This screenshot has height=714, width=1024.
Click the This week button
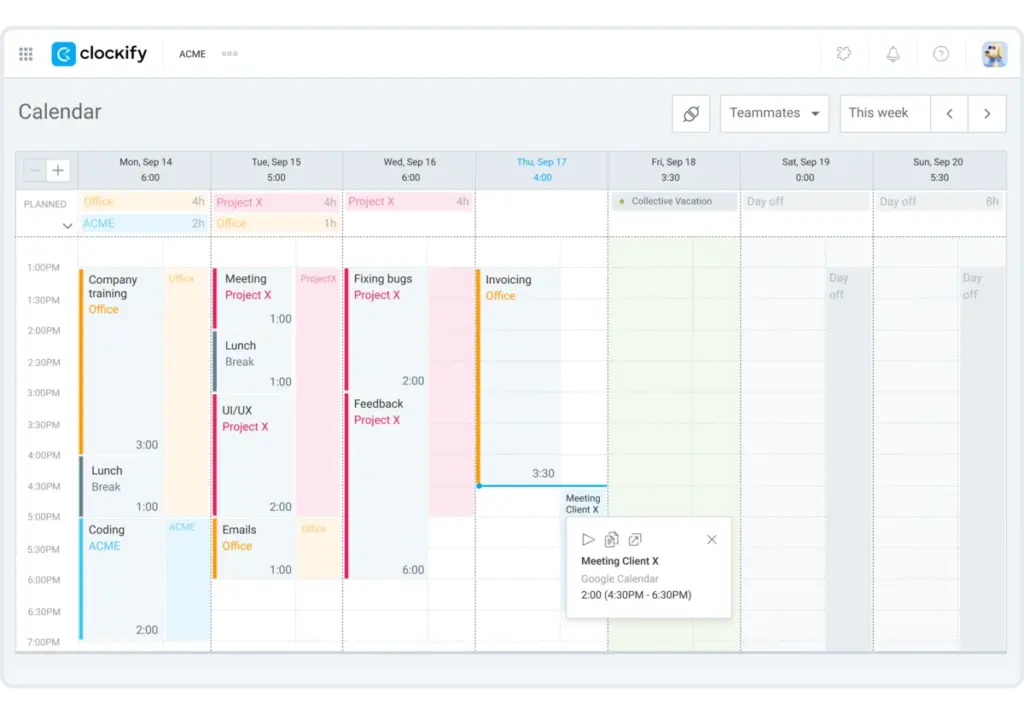click(879, 113)
